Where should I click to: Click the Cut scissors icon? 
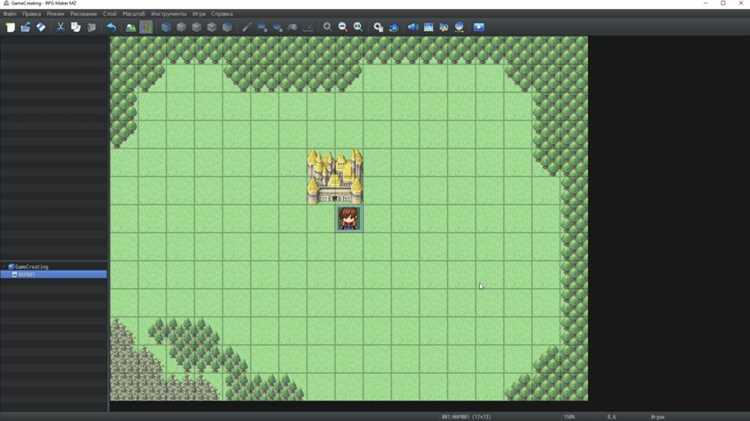click(60, 27)
